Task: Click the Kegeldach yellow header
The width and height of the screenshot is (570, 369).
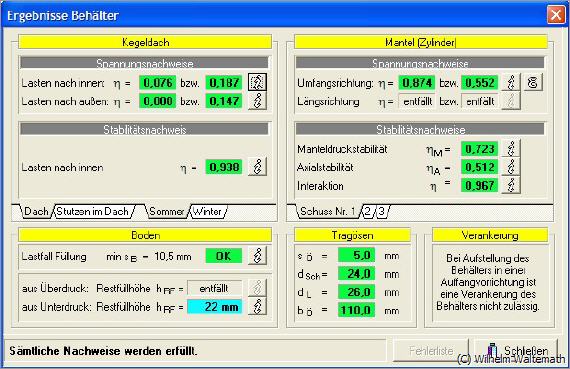Action: tap(145, 42)
